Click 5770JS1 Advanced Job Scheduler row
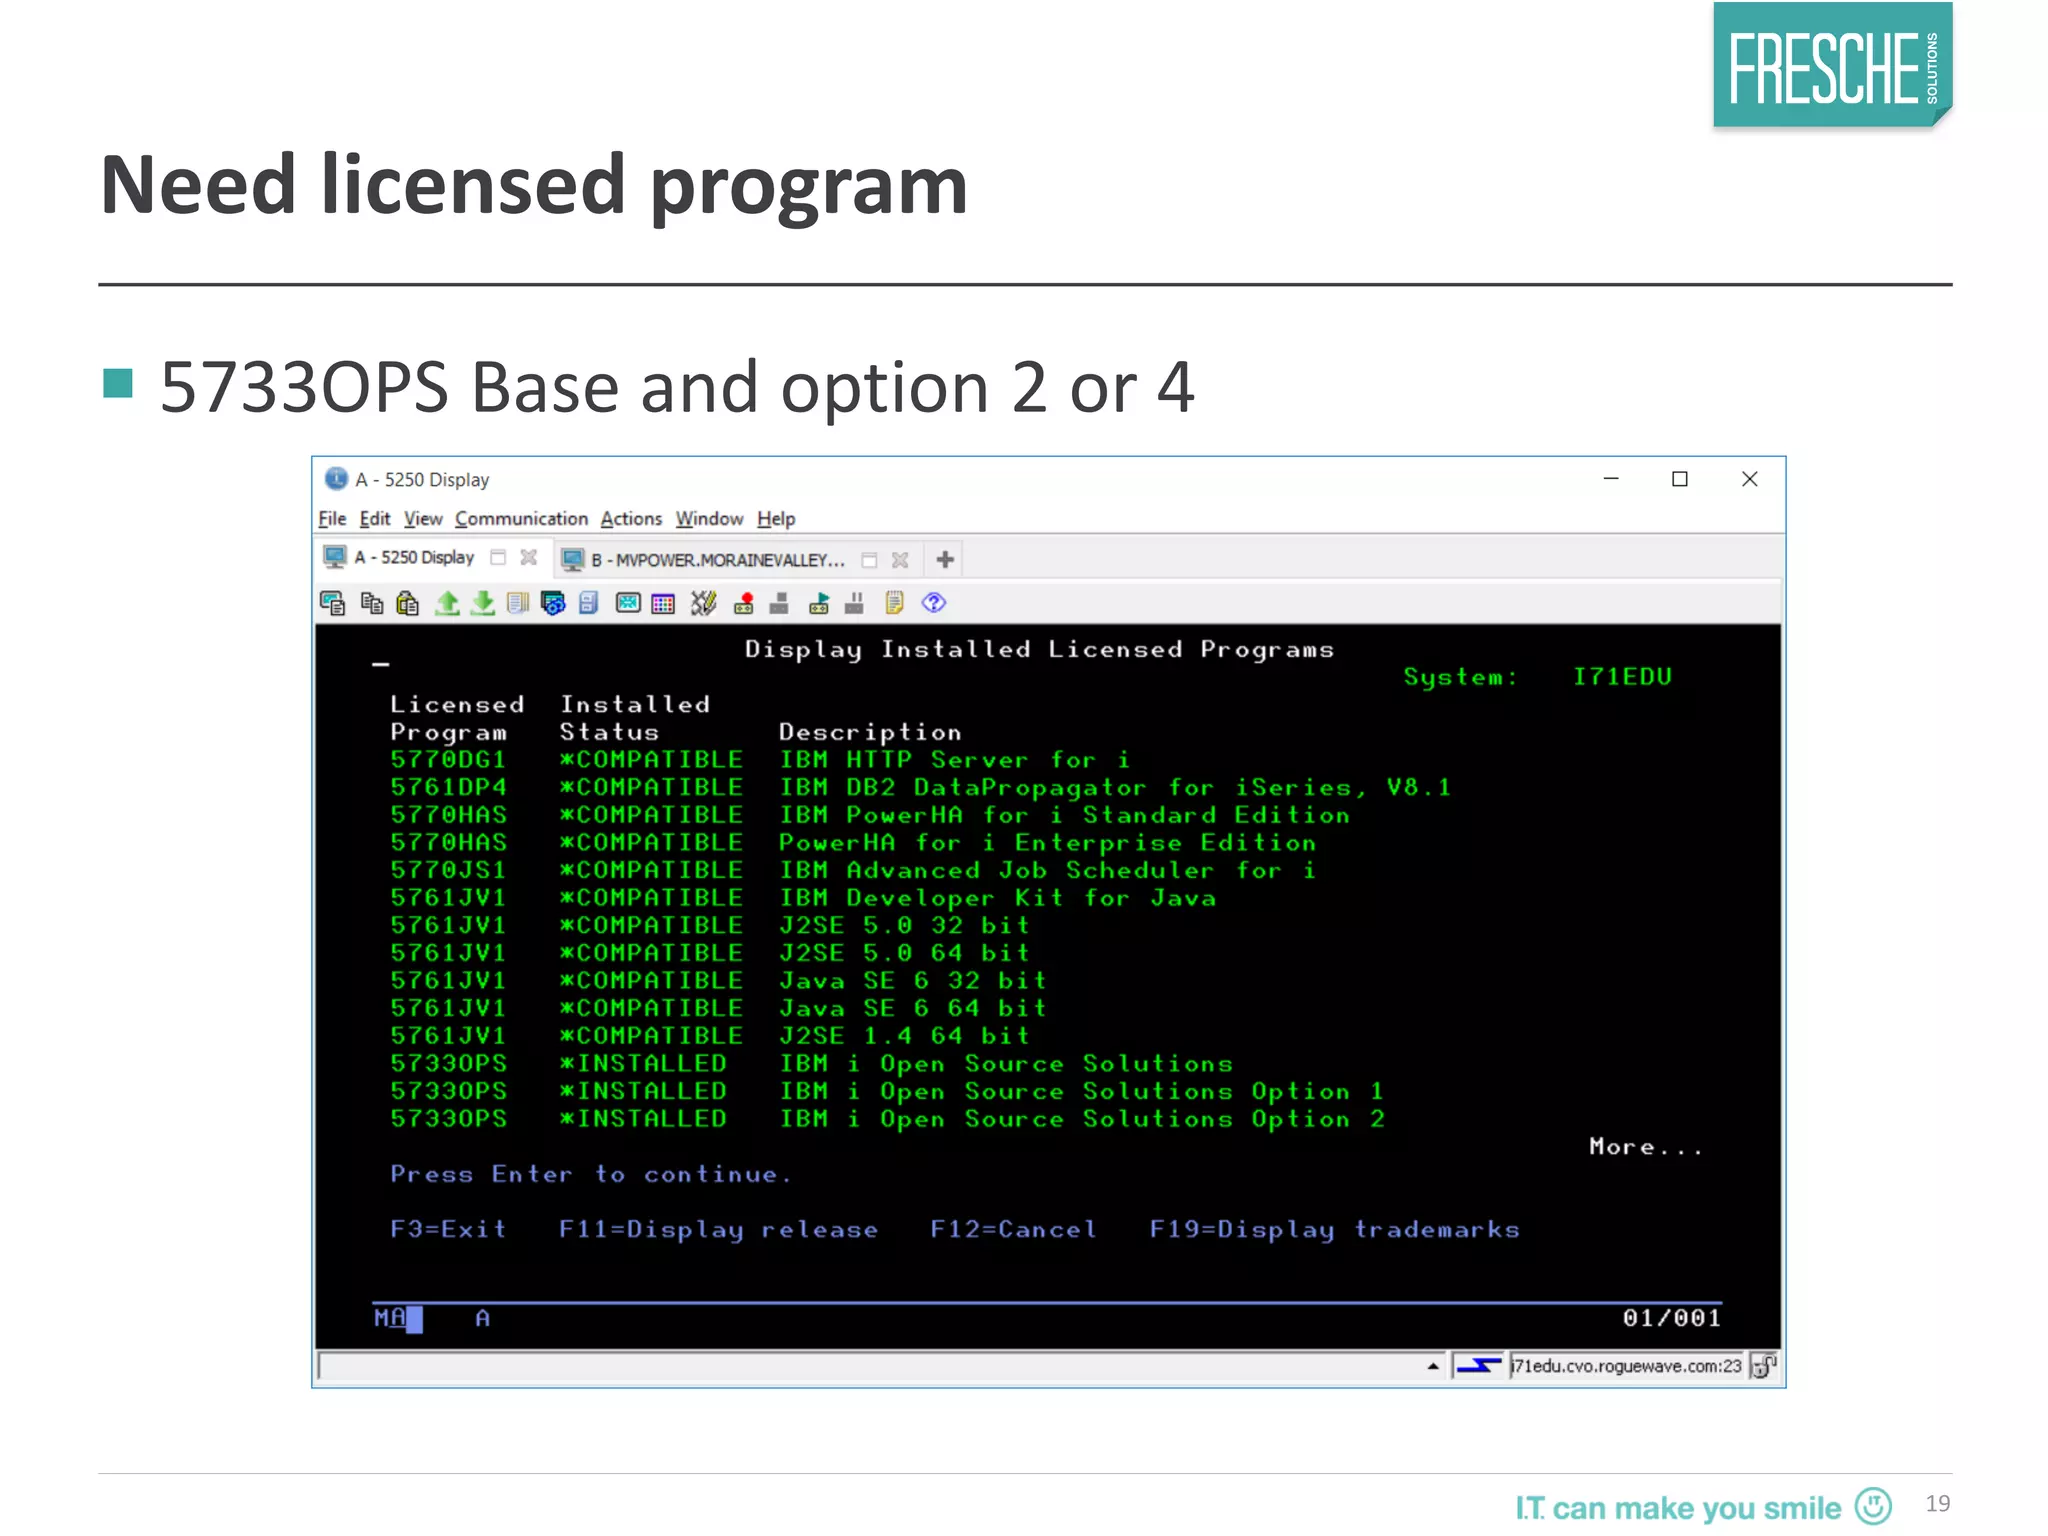The width and height of the screenshot is (2048, 1536). coord(852,871)
